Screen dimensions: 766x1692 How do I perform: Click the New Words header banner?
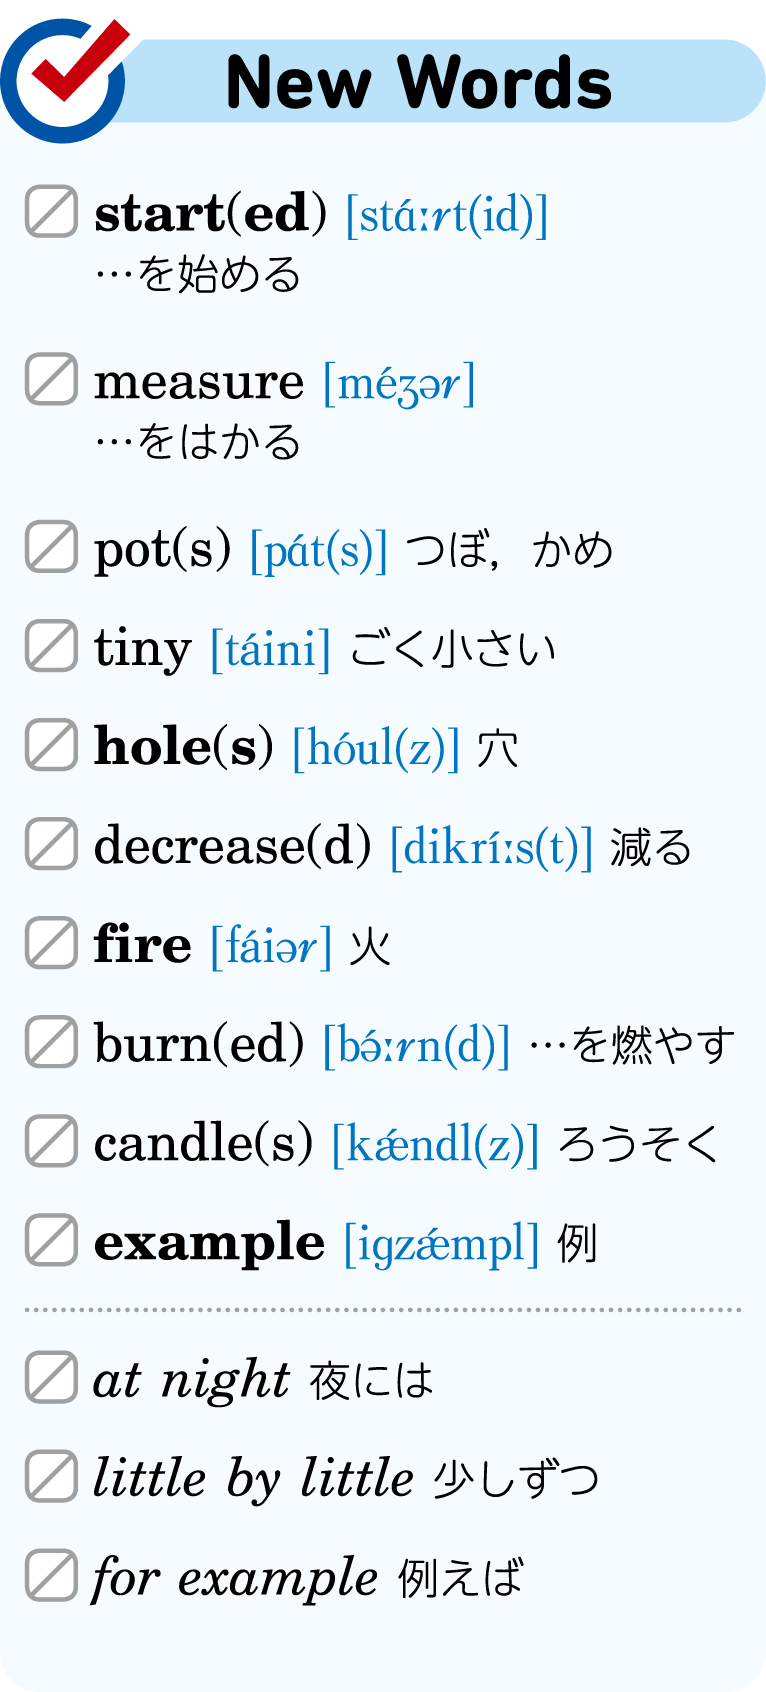click(x=420, y=81)
